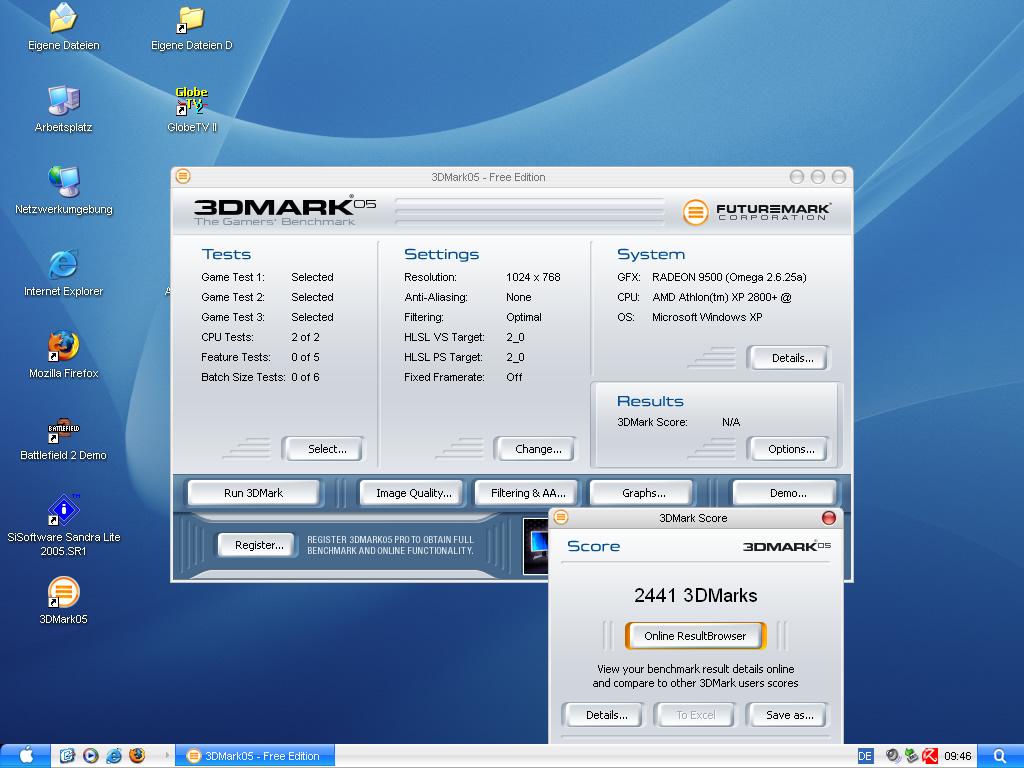
Task: Open the Eigene Dateien desktop folder
Action: 63,27
